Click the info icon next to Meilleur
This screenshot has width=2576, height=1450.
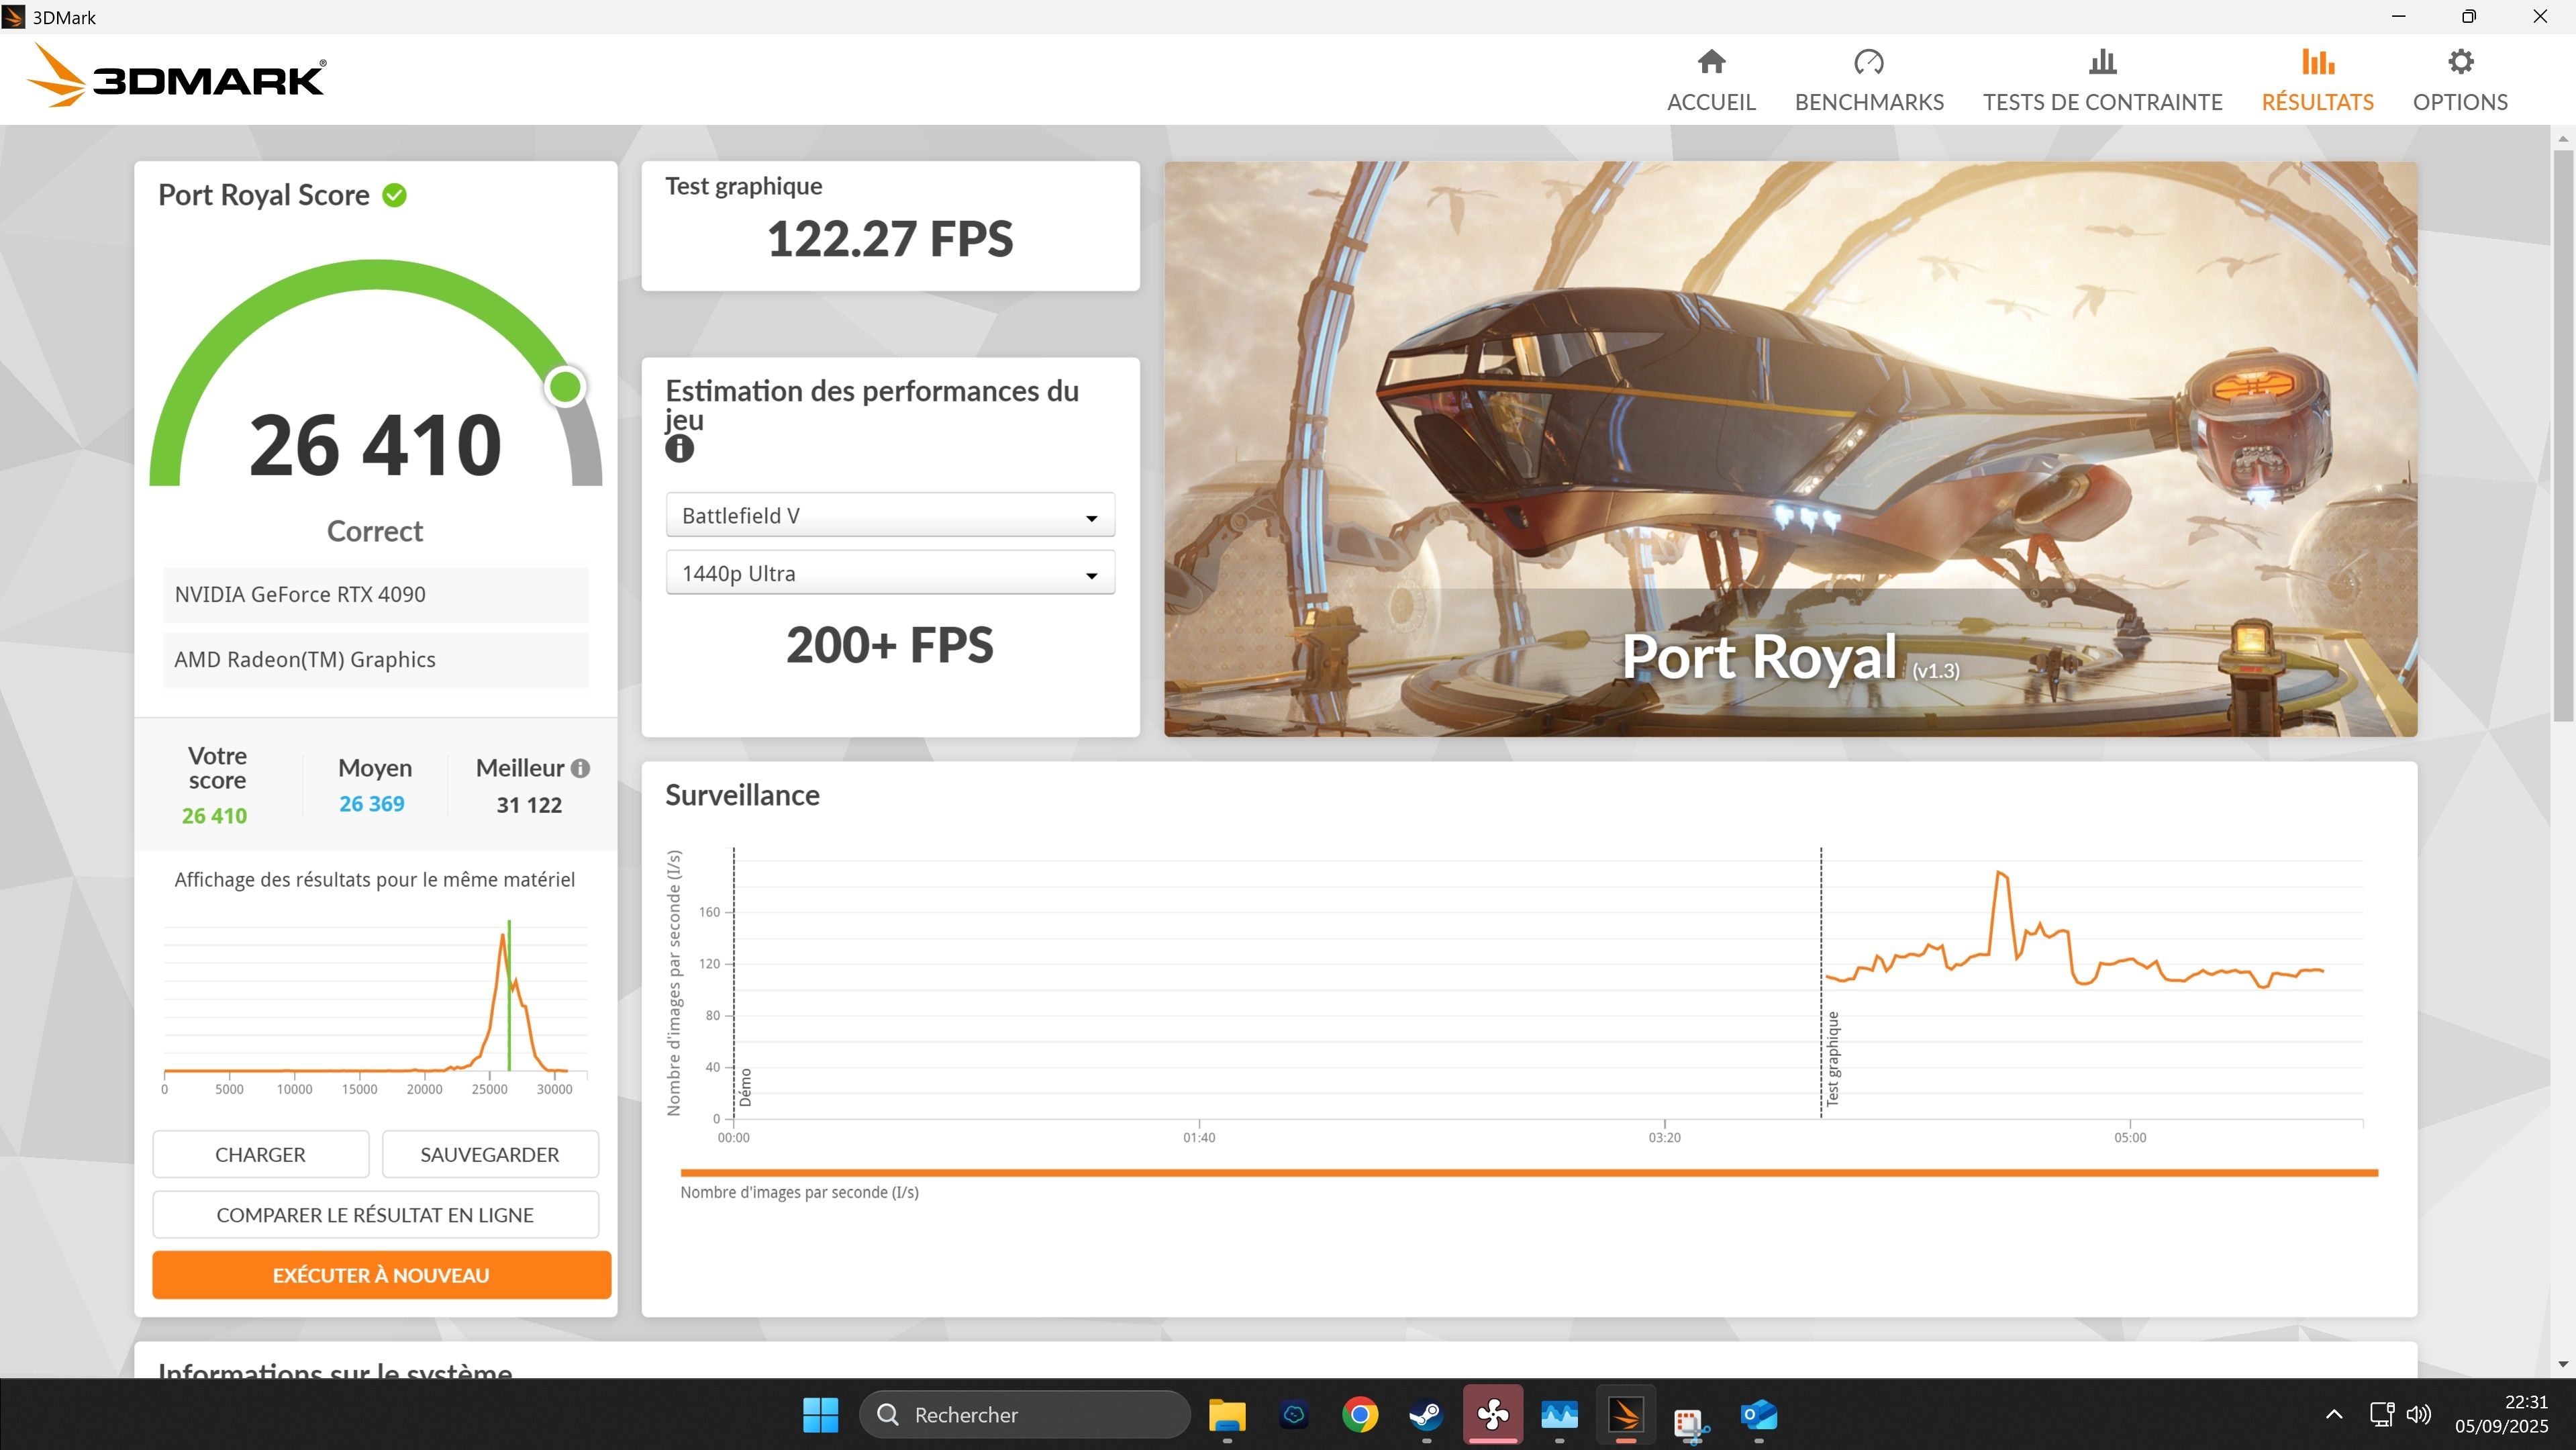580,768
